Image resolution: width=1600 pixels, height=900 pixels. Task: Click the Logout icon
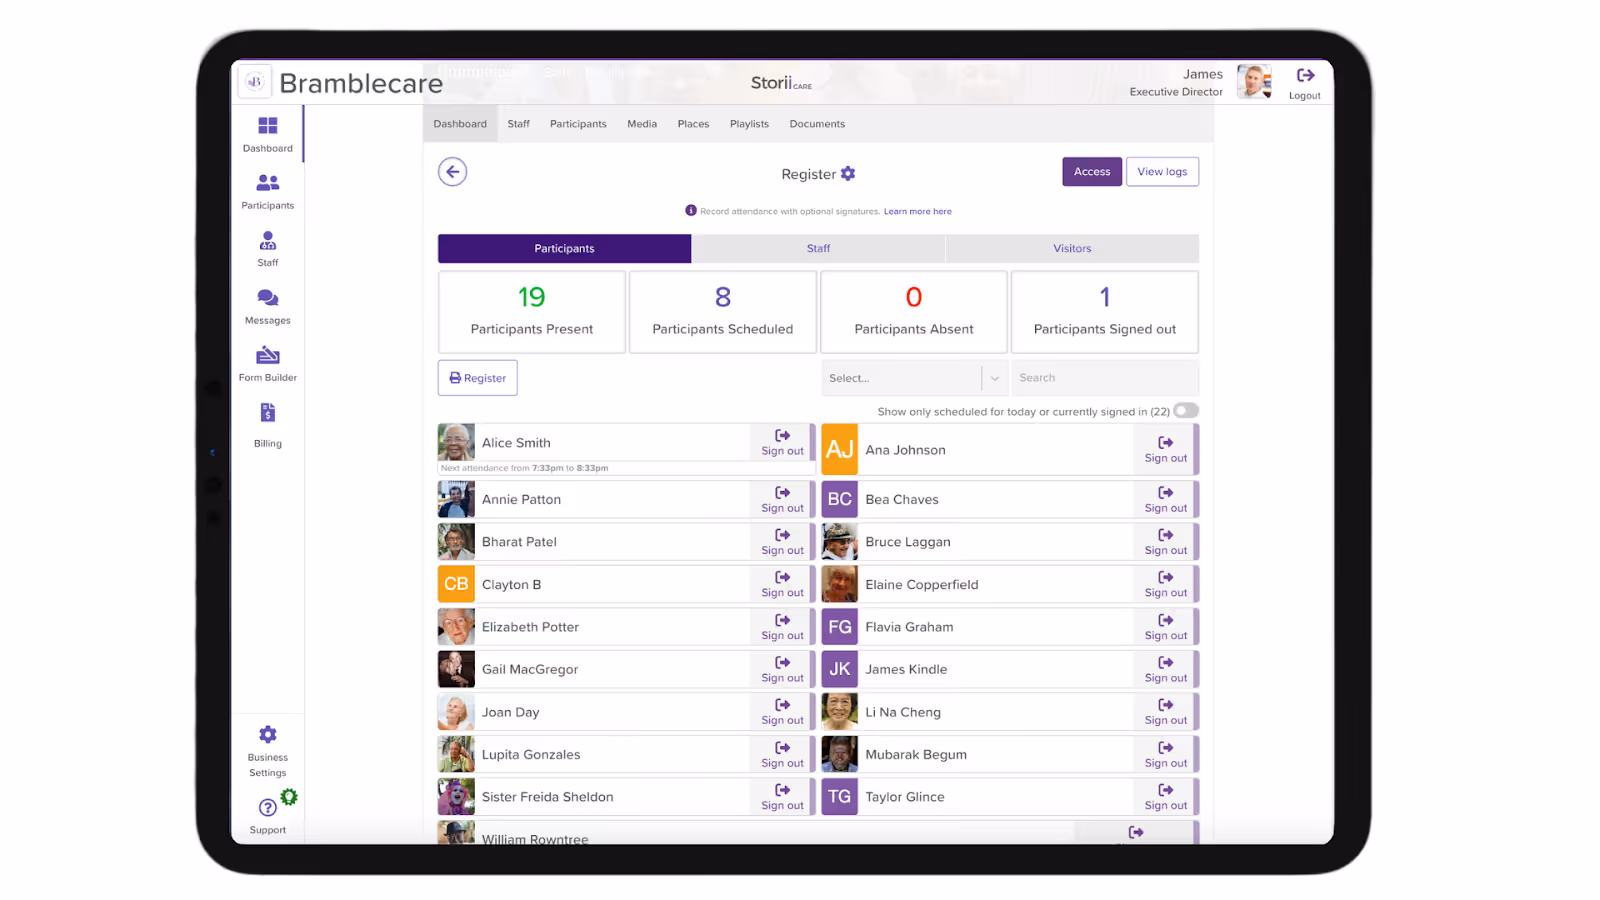click(x=1305, y=76)
